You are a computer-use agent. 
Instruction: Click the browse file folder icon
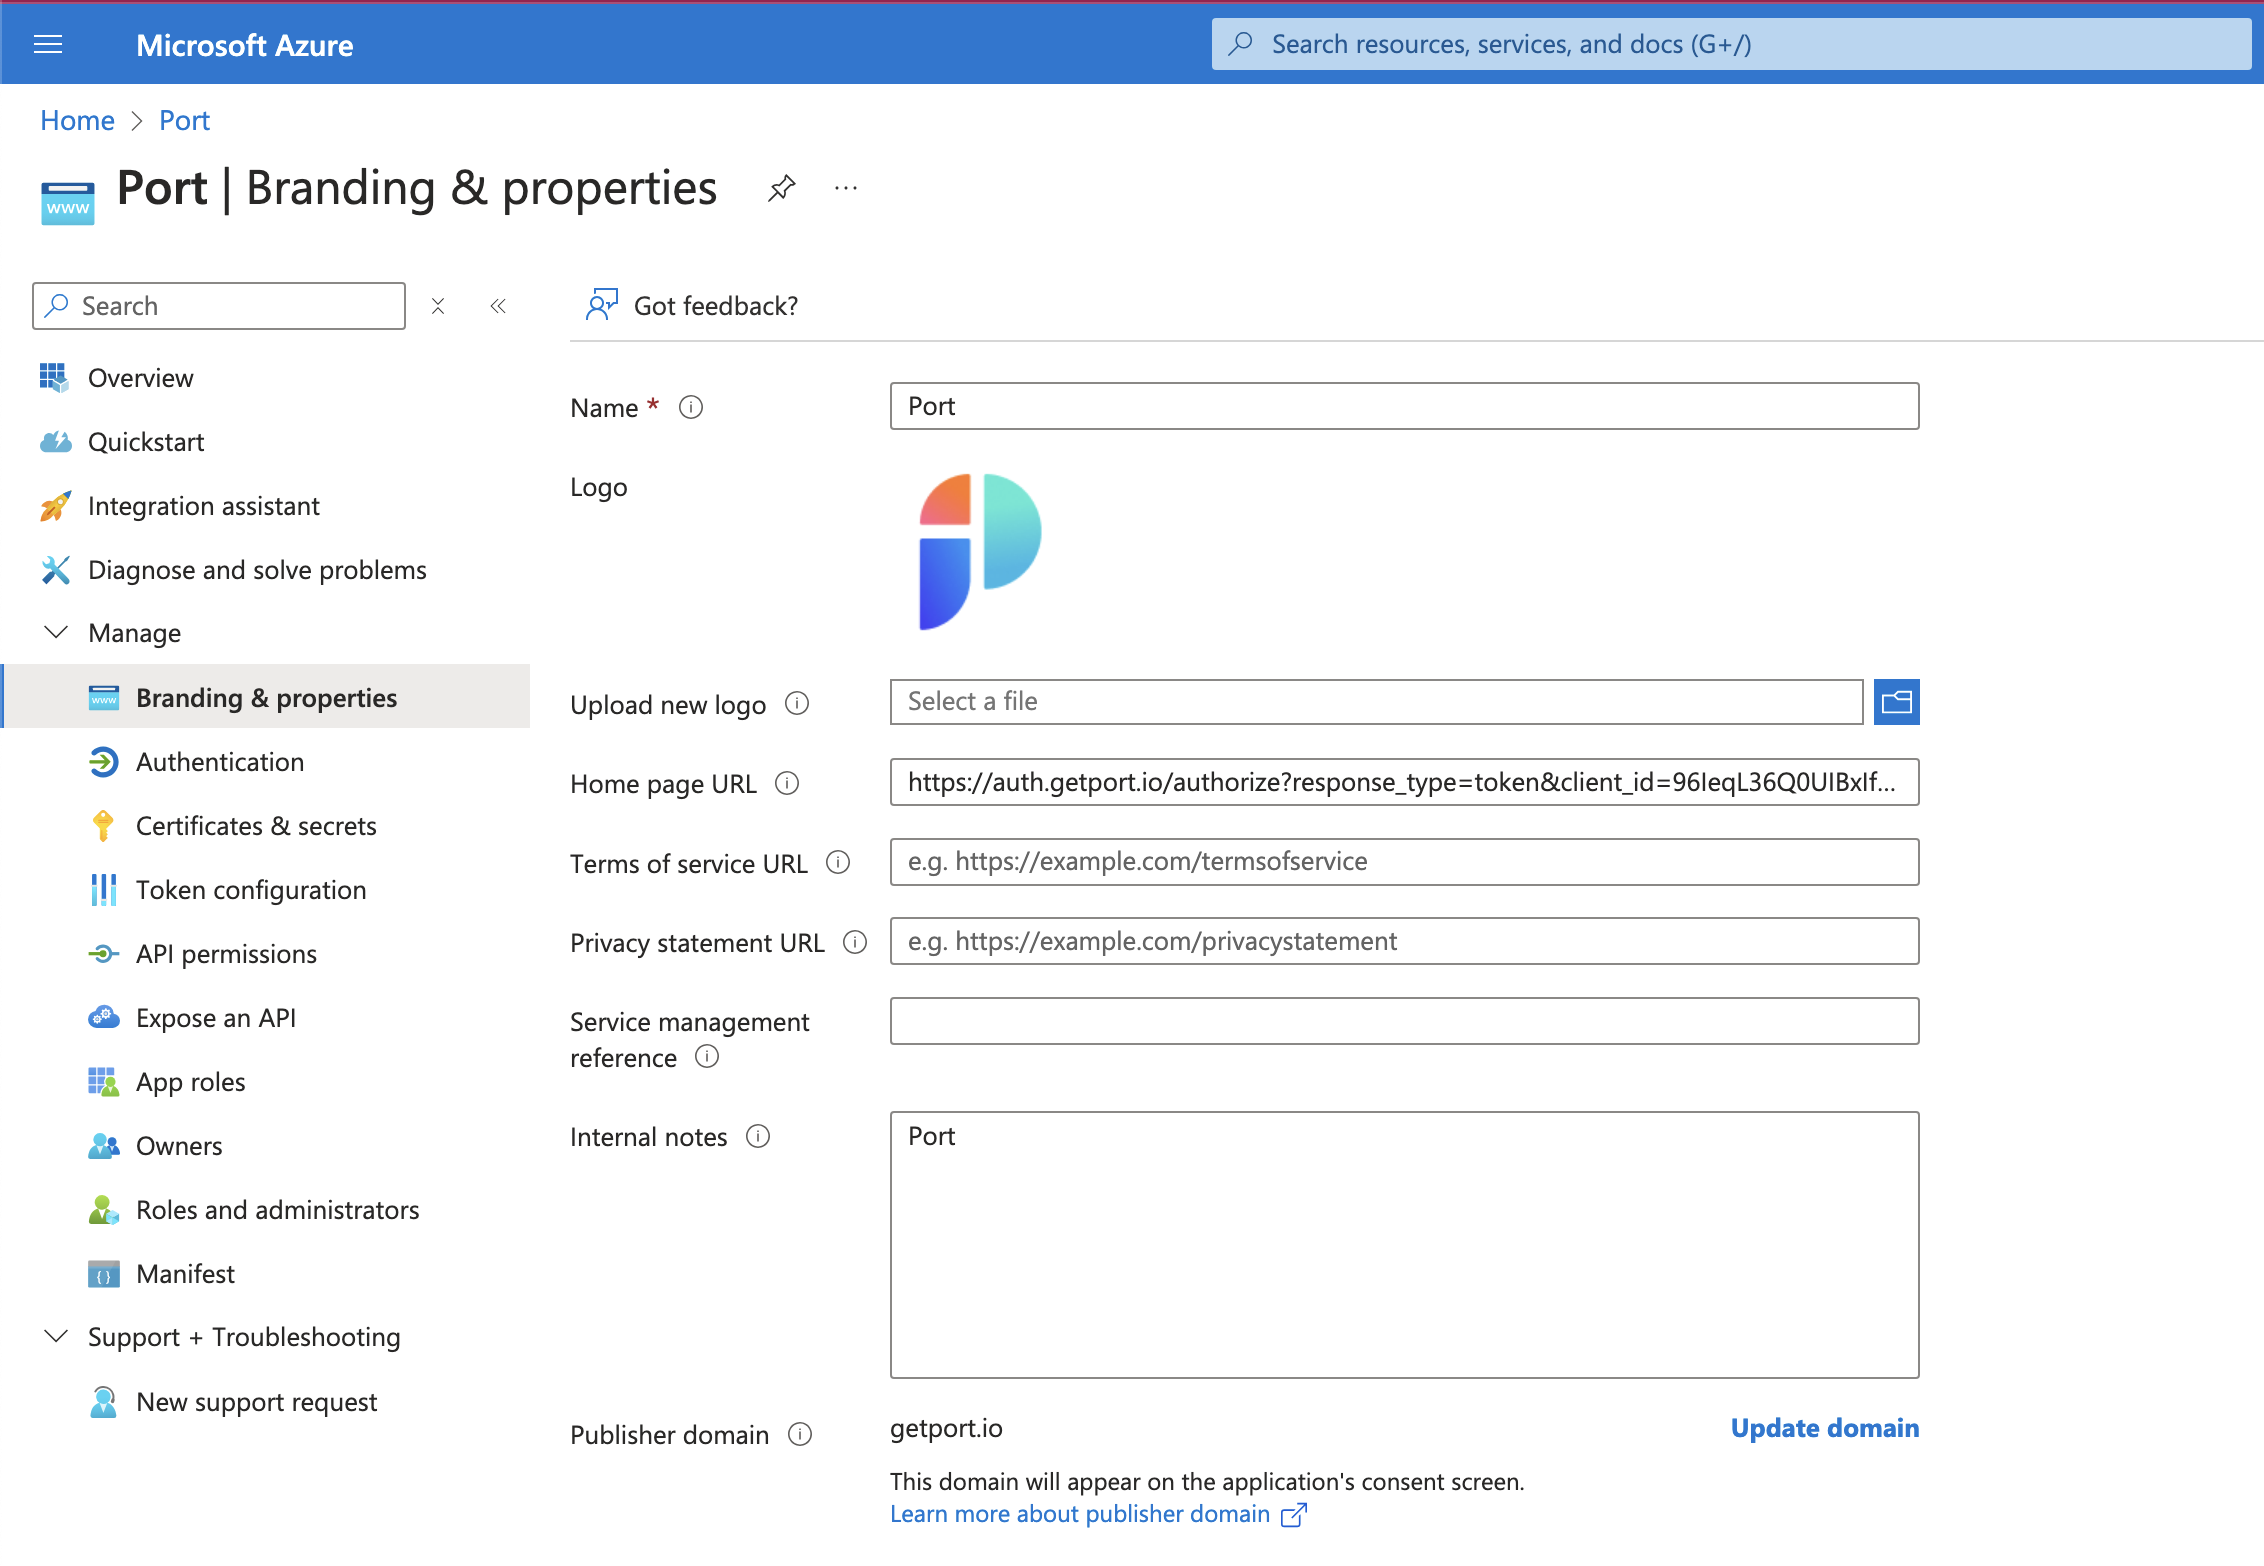click(x=1896, y=702)
